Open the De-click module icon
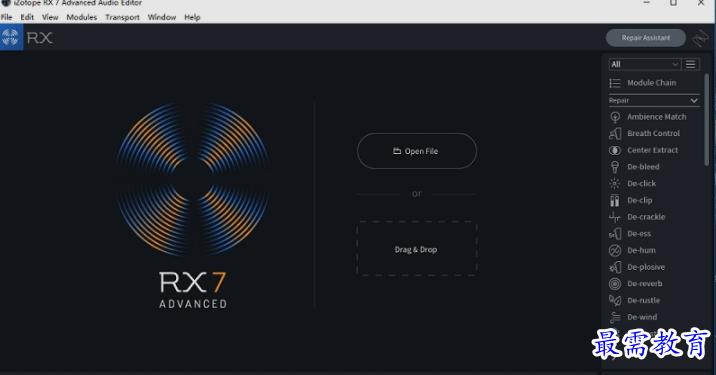Image resolution: width=716 pixels, height=375 pixels. (x=615, y=184)
